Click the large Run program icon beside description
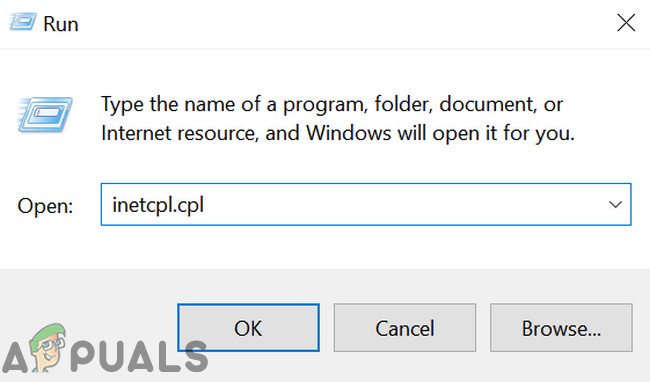This screenshot has height=382, width=650. (45, 114)
